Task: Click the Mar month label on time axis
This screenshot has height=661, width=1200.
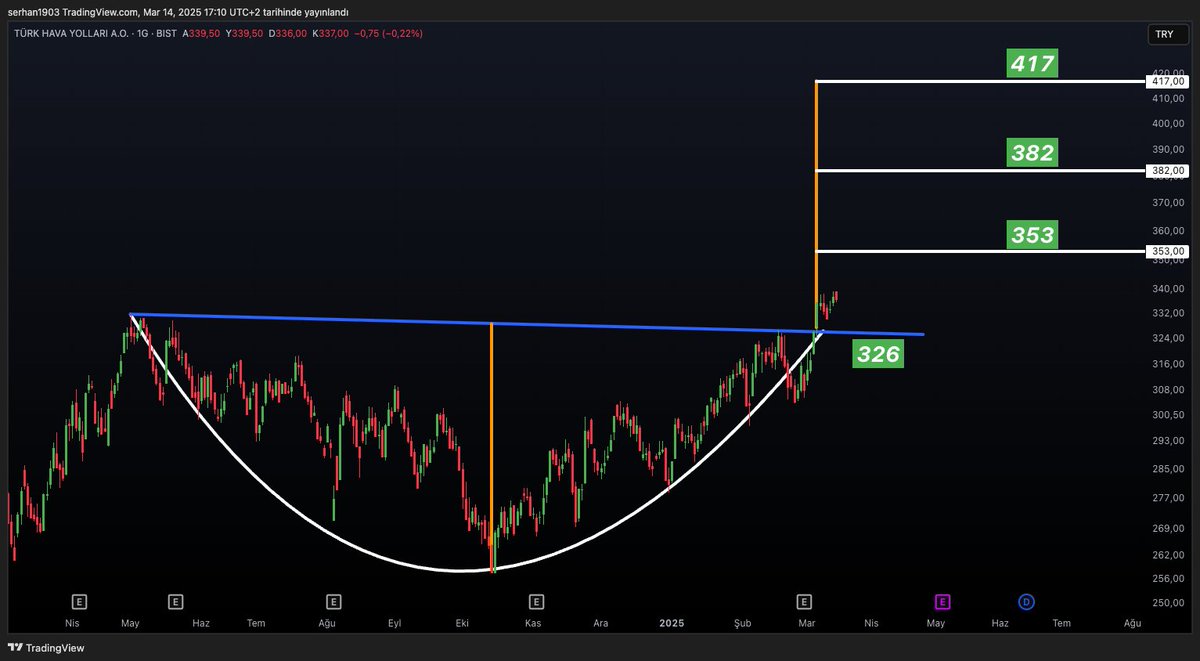Action: [x=808, y=623]
